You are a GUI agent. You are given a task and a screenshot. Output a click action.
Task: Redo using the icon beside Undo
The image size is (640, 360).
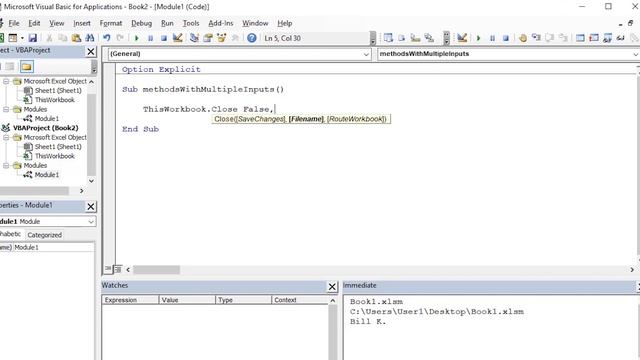pyautogui.click(x=120, y=38)
